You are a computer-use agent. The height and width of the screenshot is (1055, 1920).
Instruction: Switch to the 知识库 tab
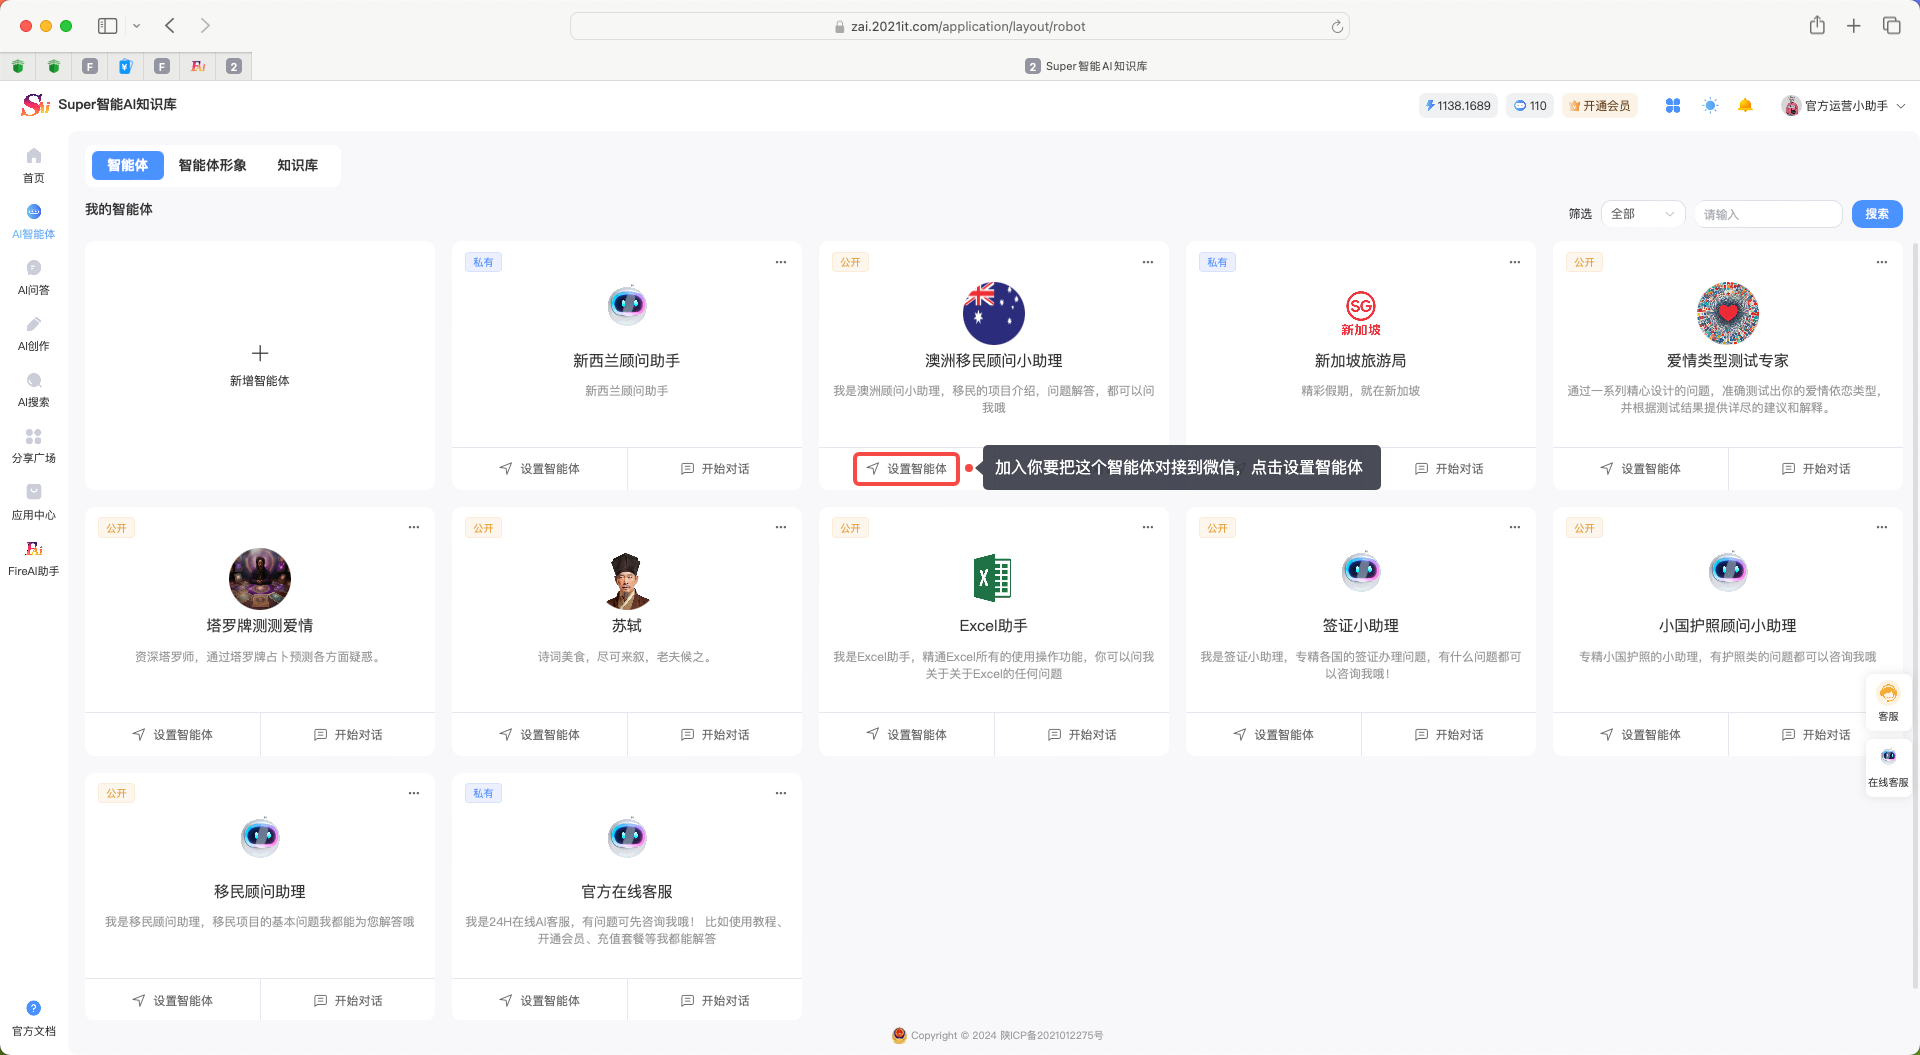click(x=297, y=165)
